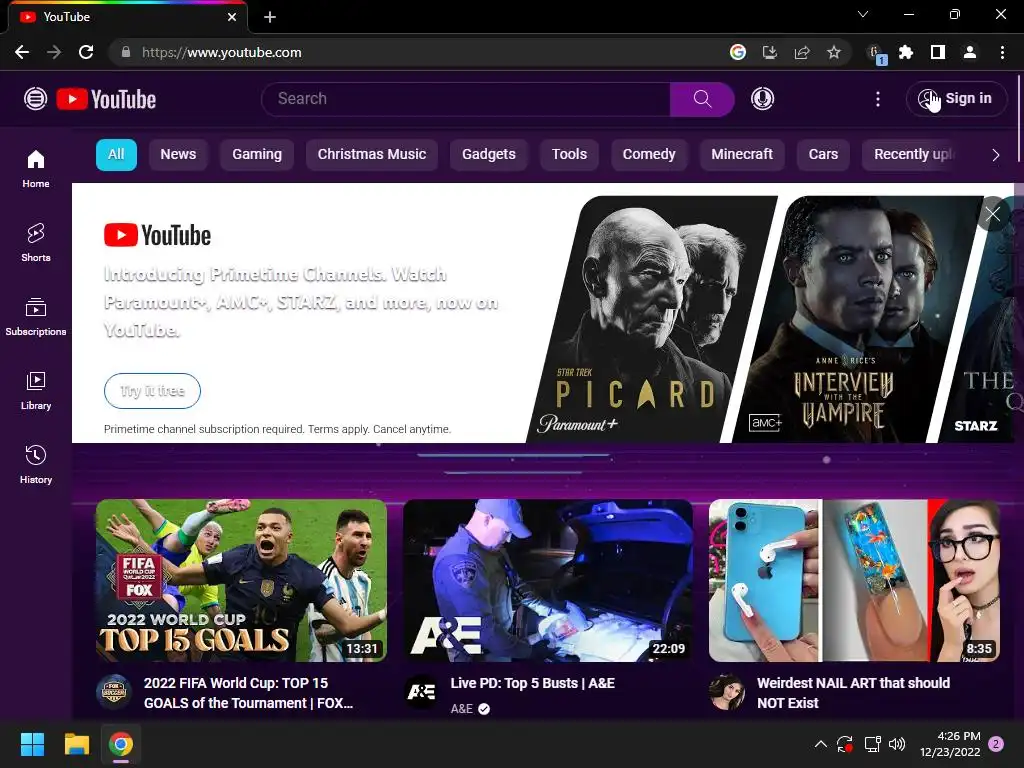The height and width of the screenshot is (768, 1024).
Task: Click the magnifier search button
Action: 702,99
